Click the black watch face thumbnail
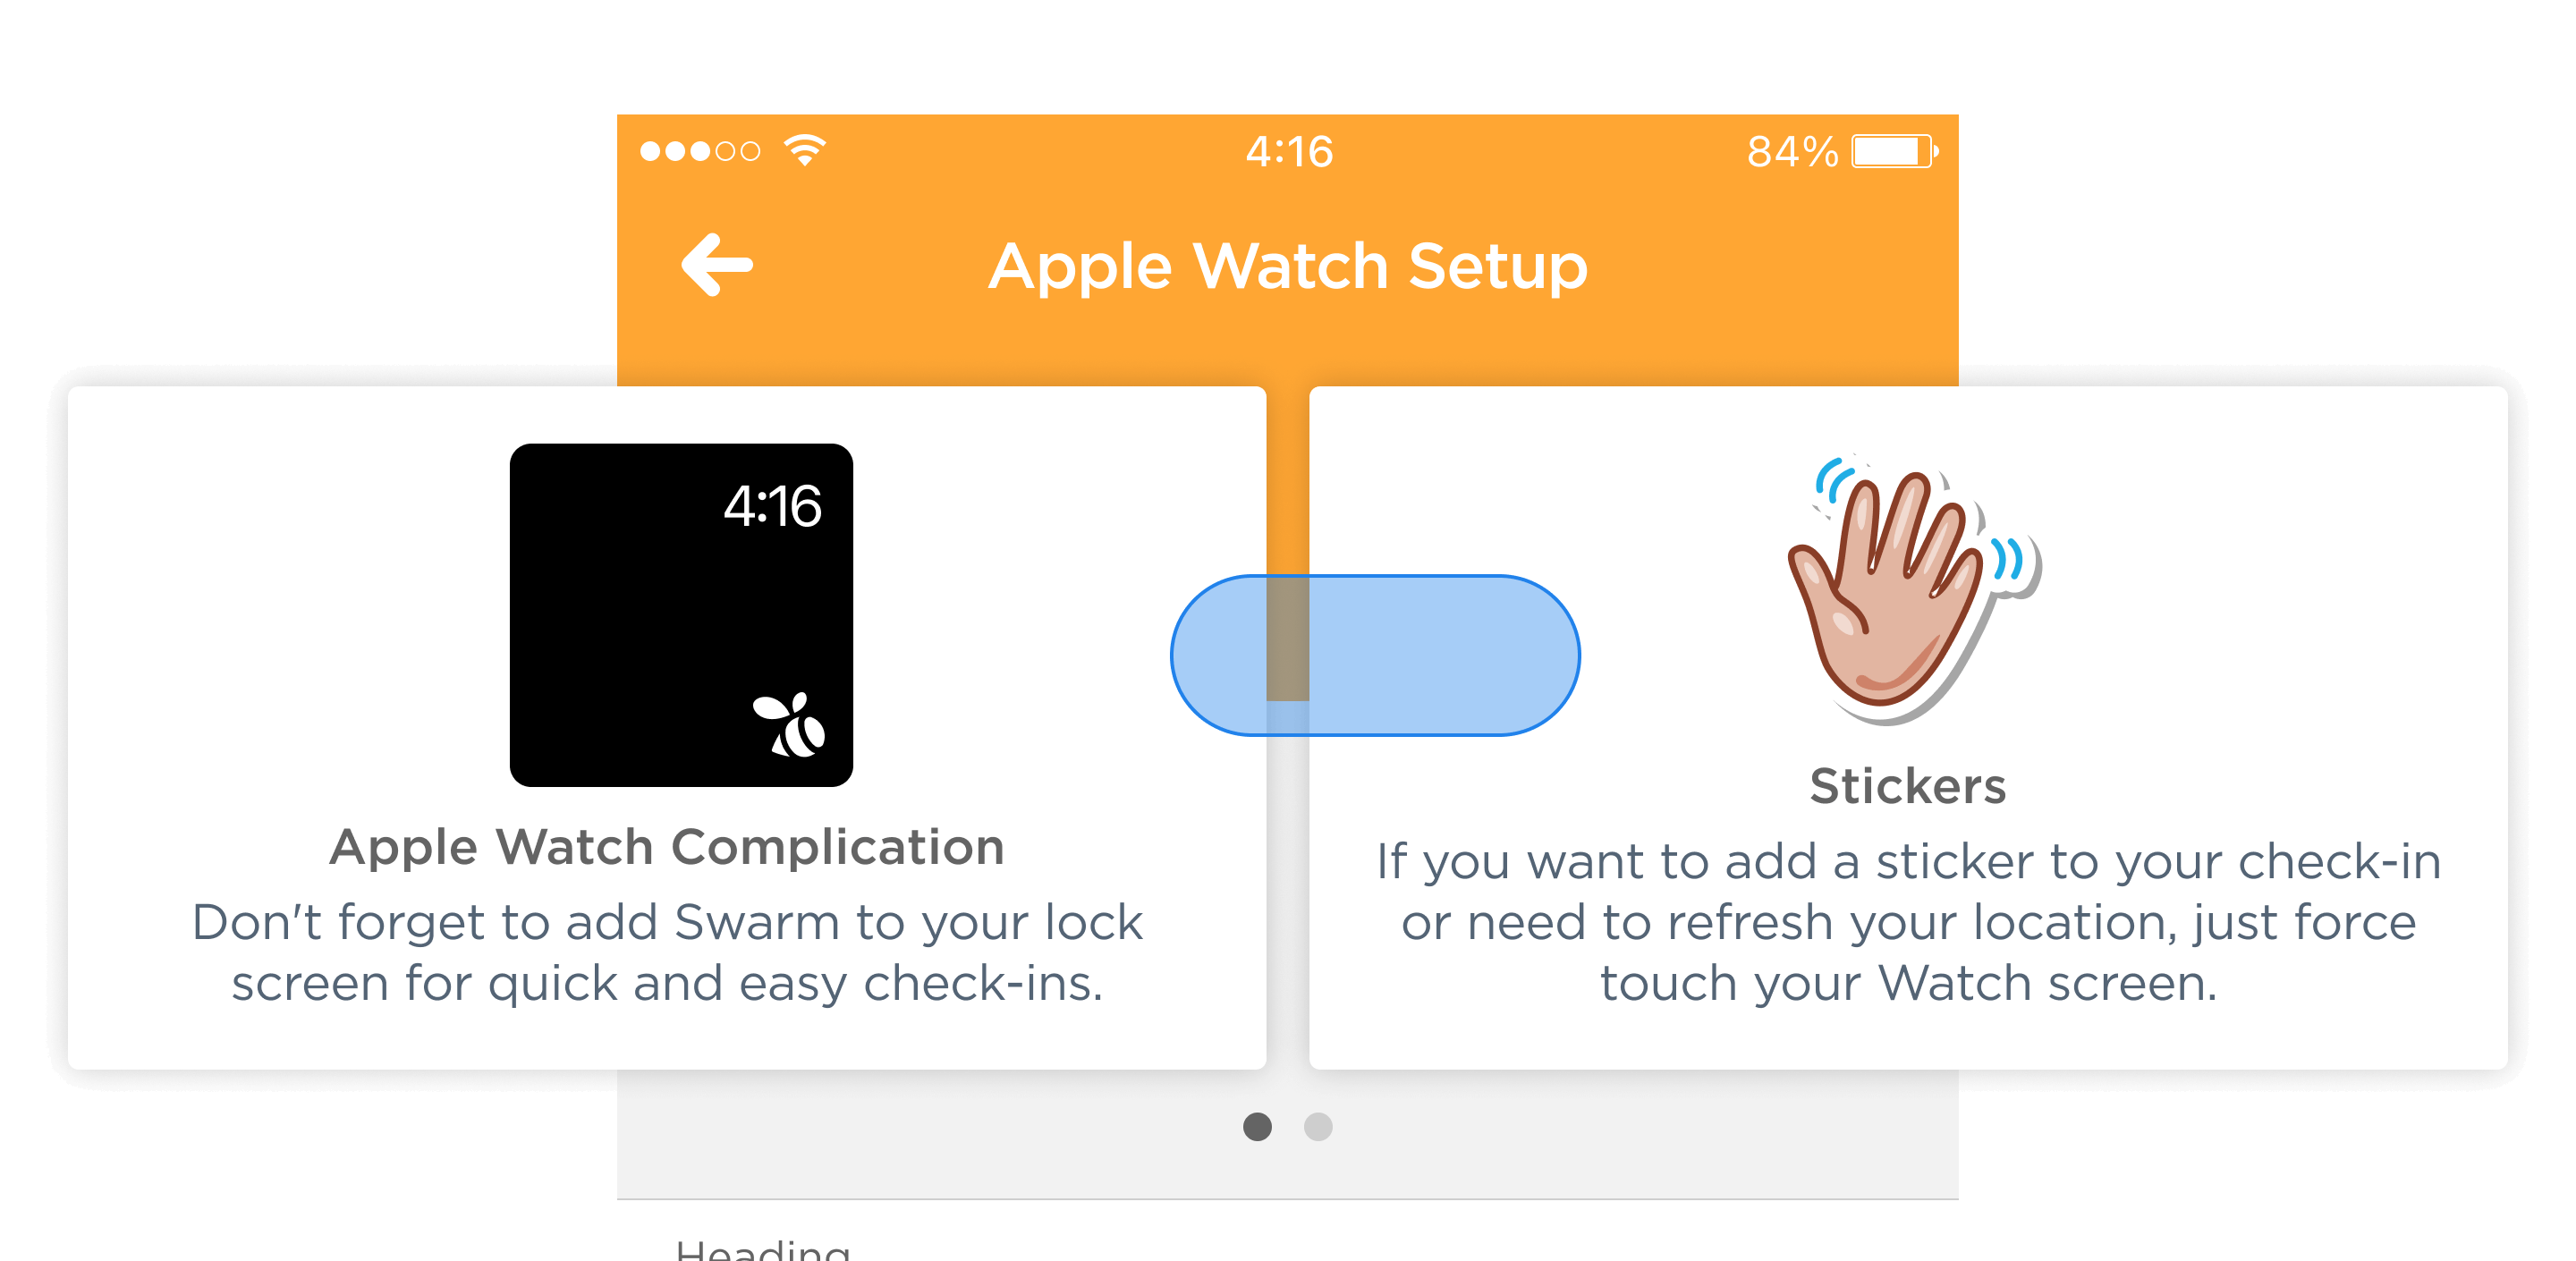2576x1261 pixels. [x=681, y=615]
